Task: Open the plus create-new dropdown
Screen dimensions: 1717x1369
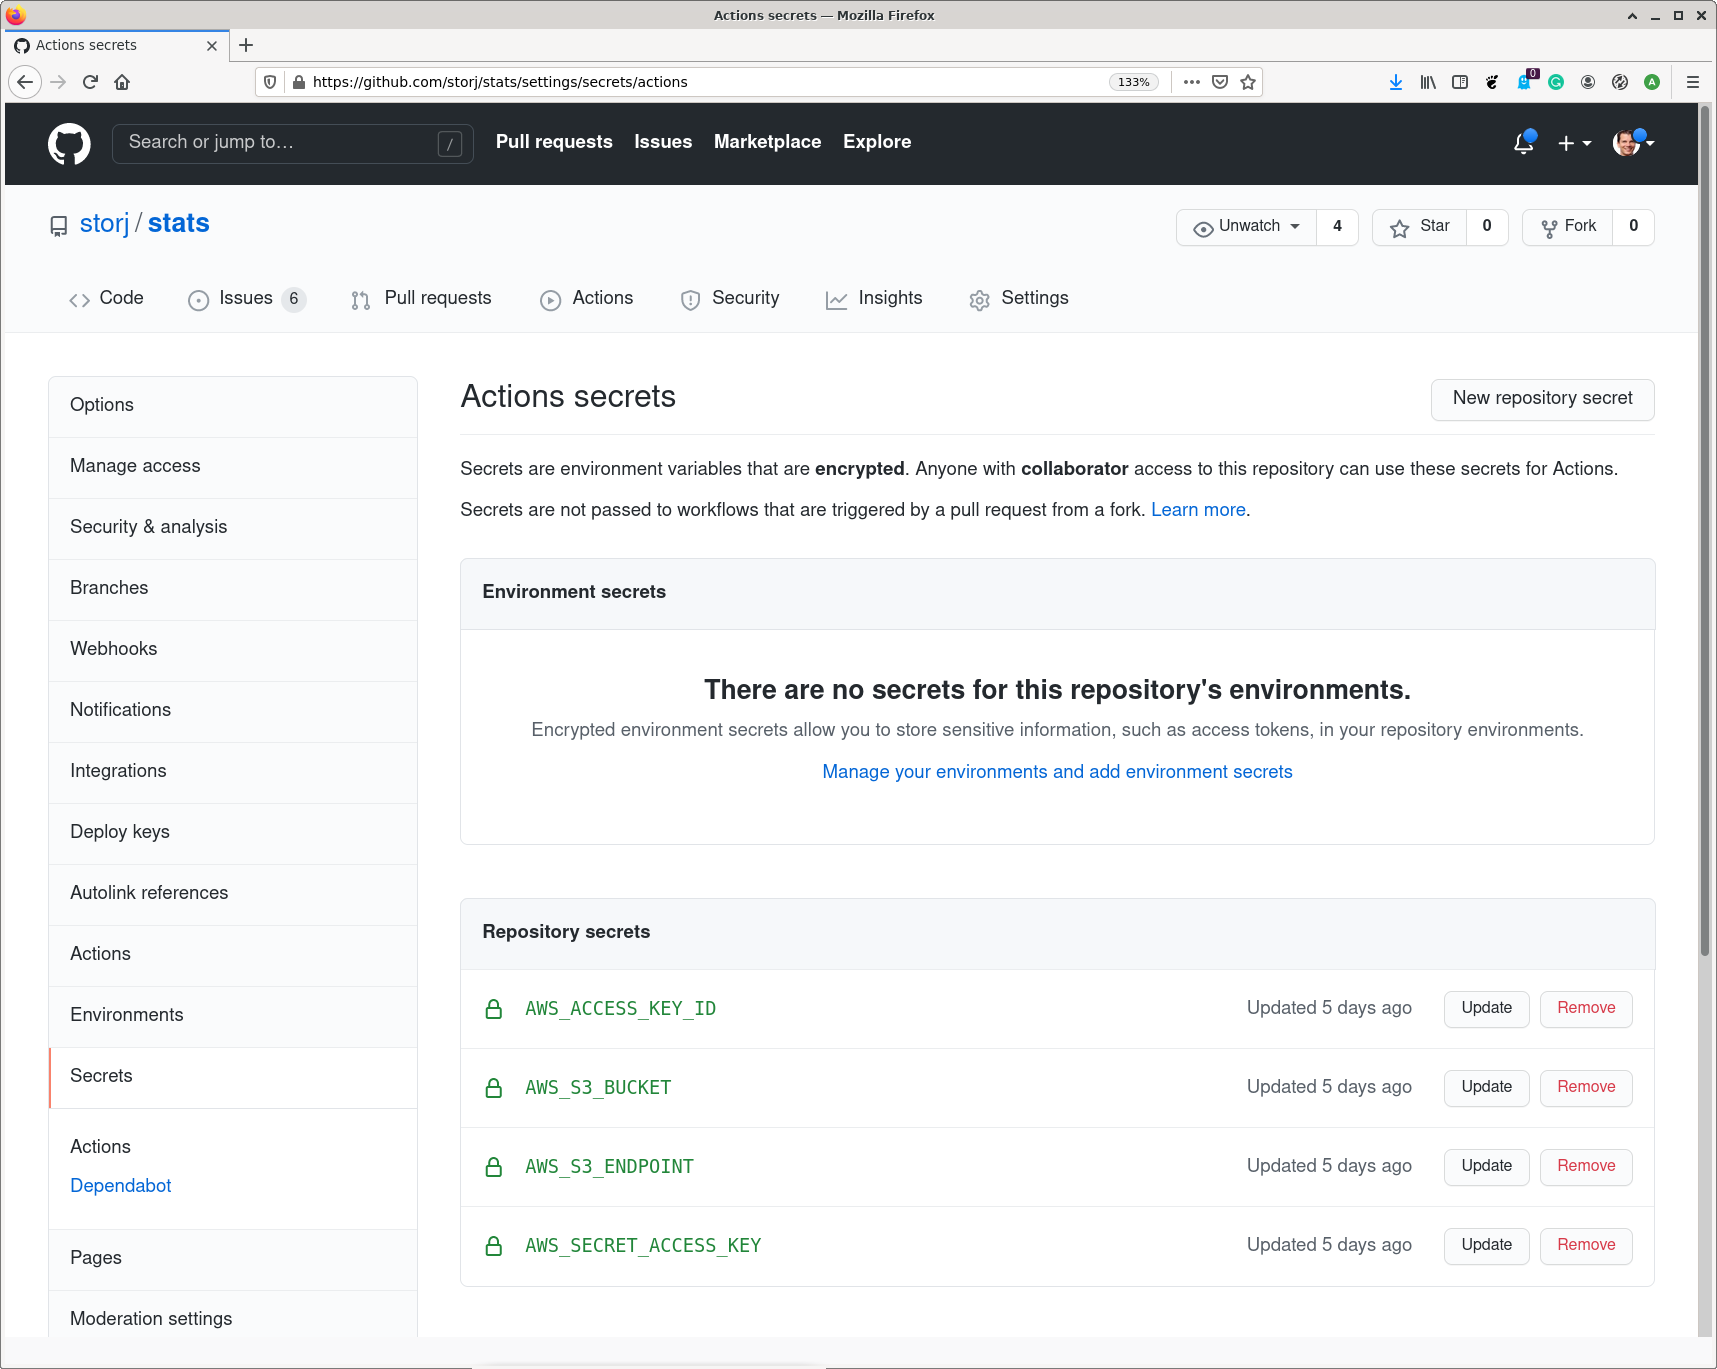Action: 1574,144
